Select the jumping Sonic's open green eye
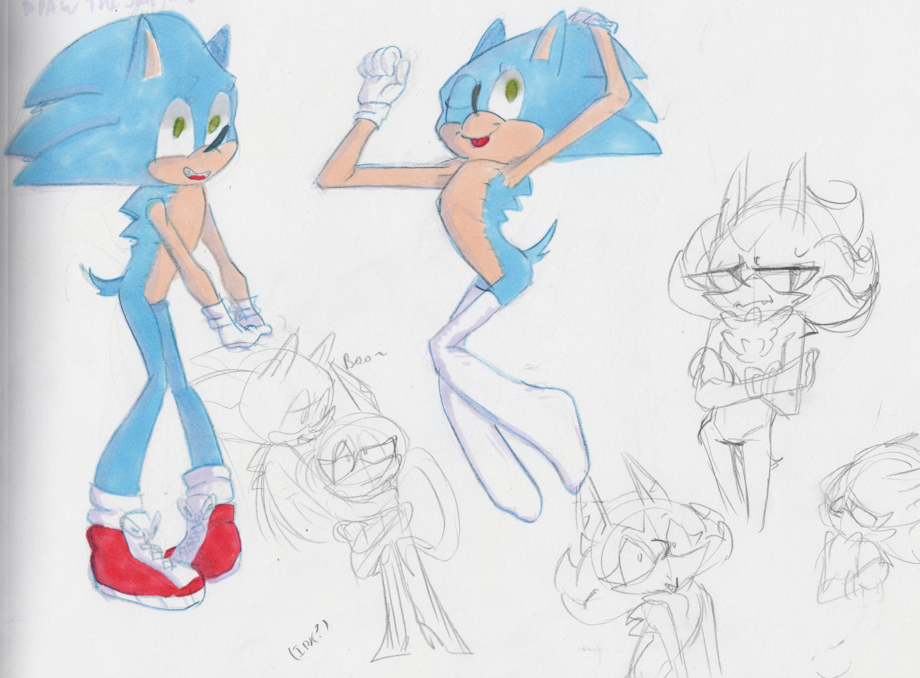Screen dimensions: 920x678 (x=511, y=93)
